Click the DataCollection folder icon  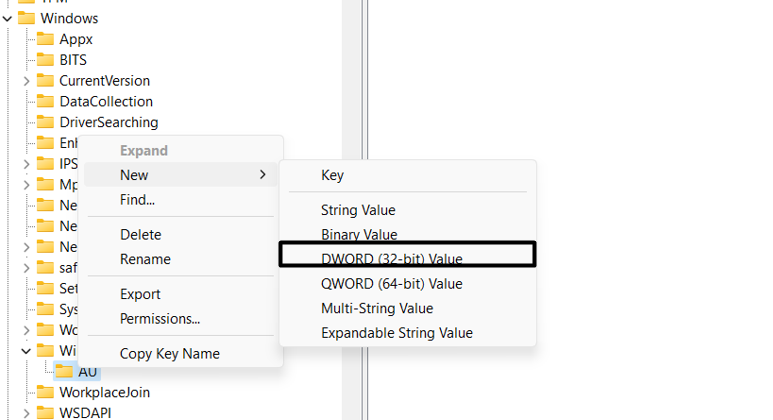[44, 101]
